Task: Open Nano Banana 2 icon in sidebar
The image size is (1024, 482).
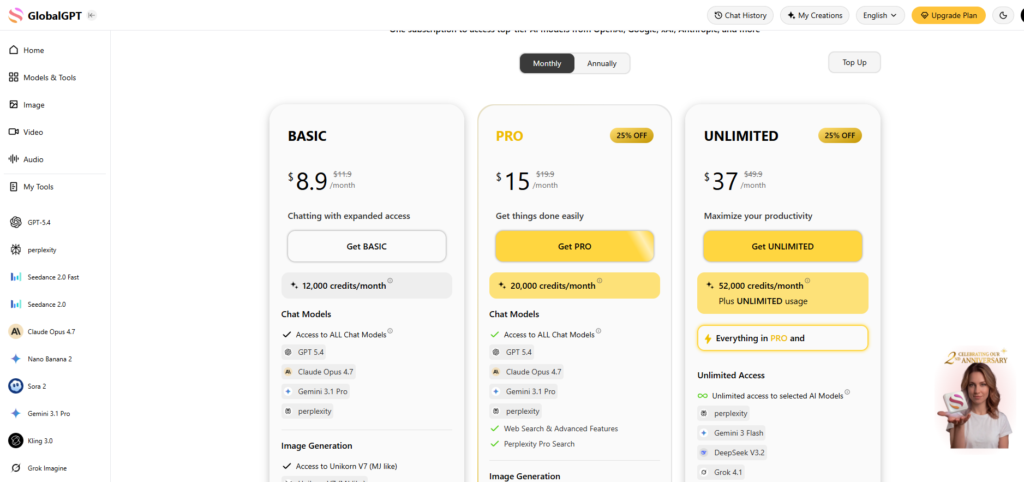Action: click(16, 359)
